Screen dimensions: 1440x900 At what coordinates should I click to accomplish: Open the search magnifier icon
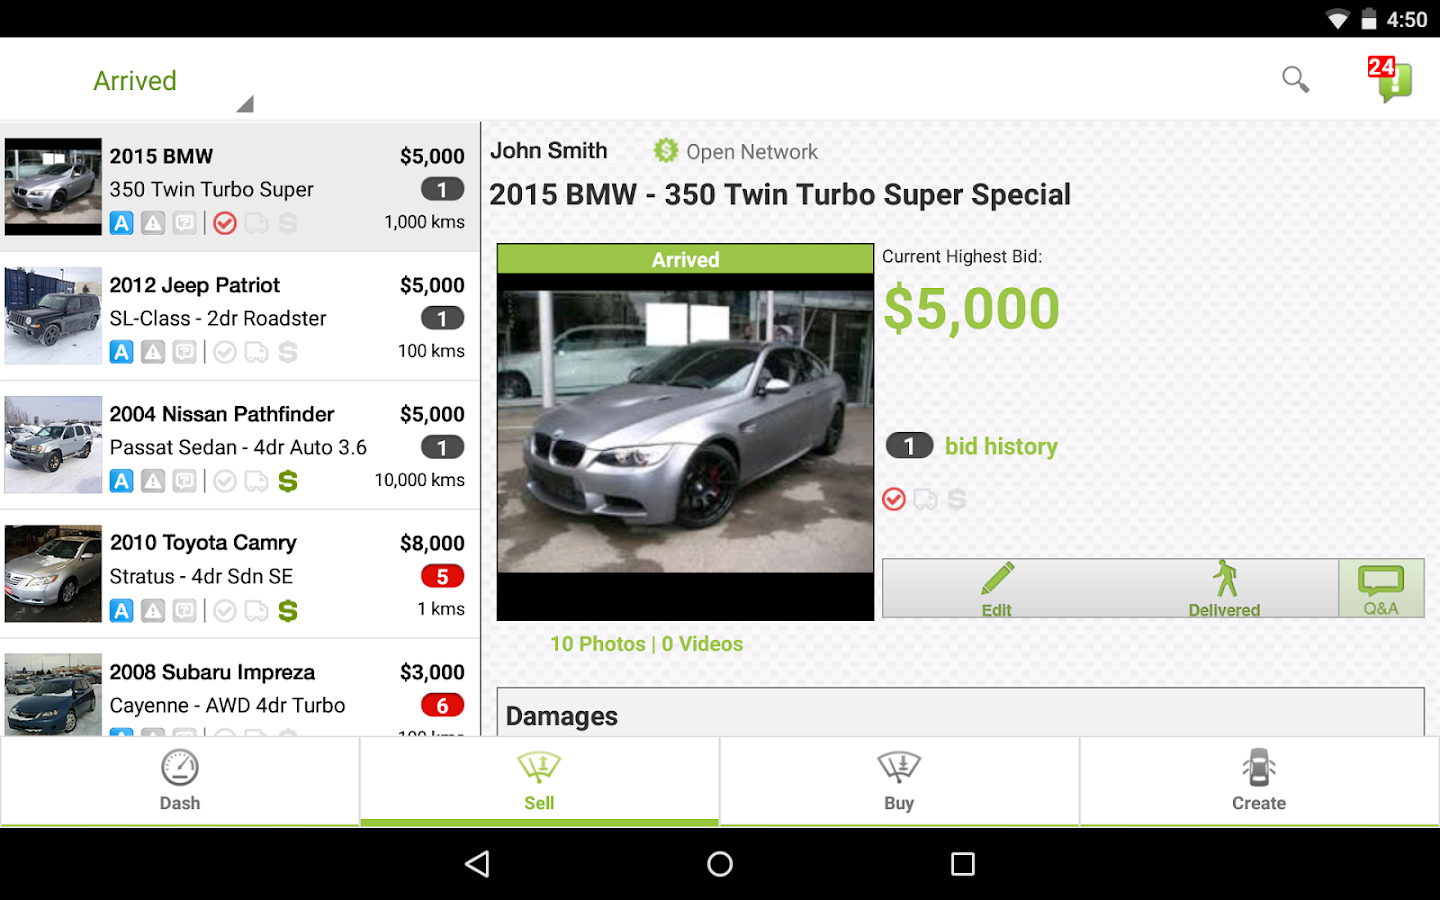tap(1295, 79)
